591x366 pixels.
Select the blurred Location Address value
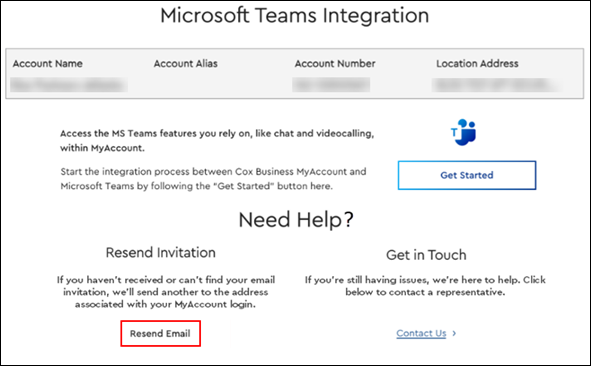point(497,85)
